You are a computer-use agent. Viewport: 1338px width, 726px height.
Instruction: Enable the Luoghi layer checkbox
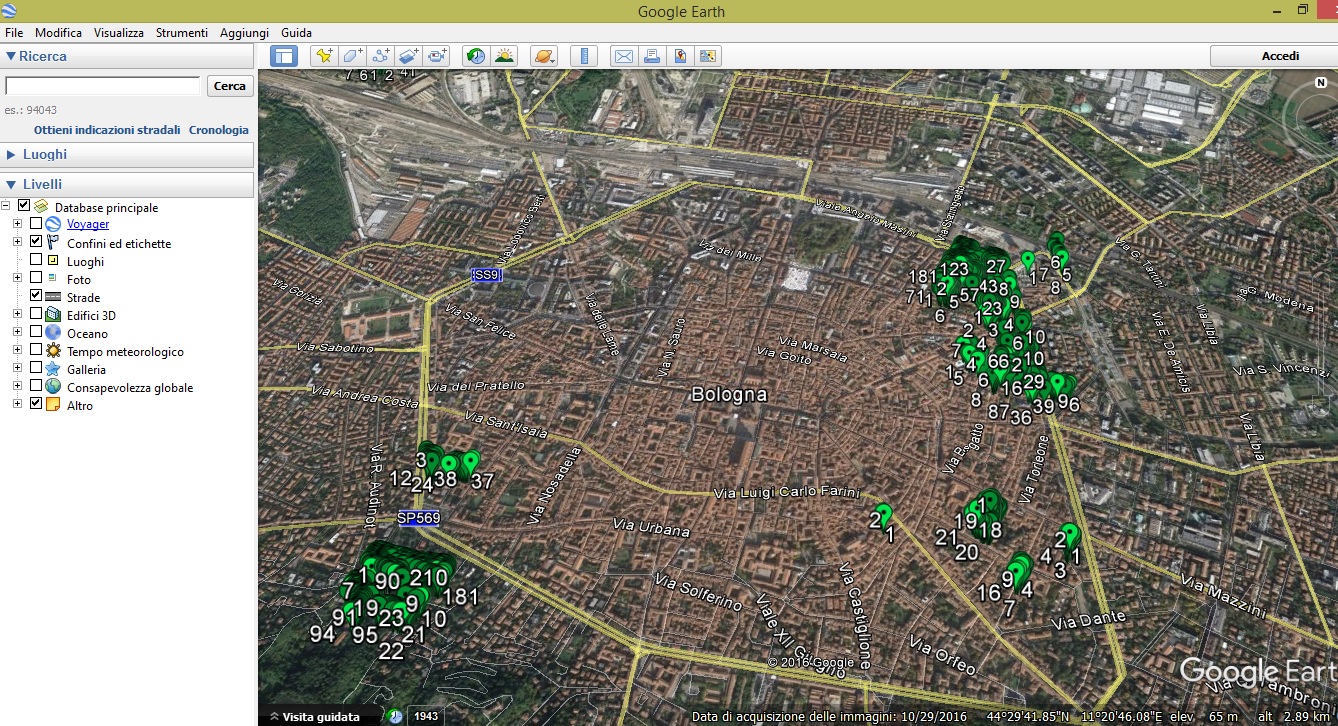click(x=36, y=260)
